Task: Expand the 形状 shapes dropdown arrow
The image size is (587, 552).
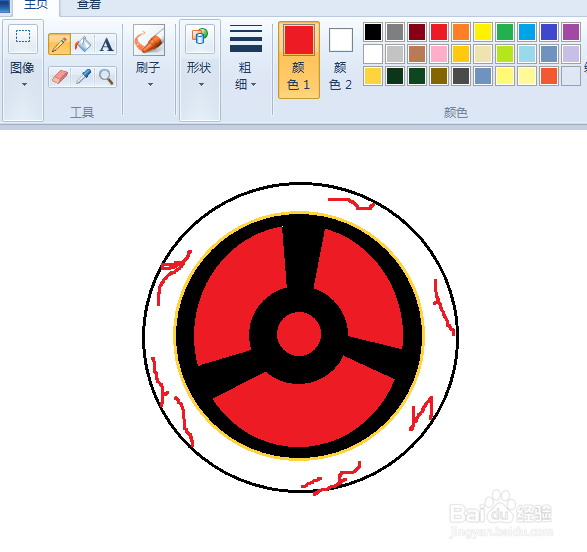Action: coord(201,85)
